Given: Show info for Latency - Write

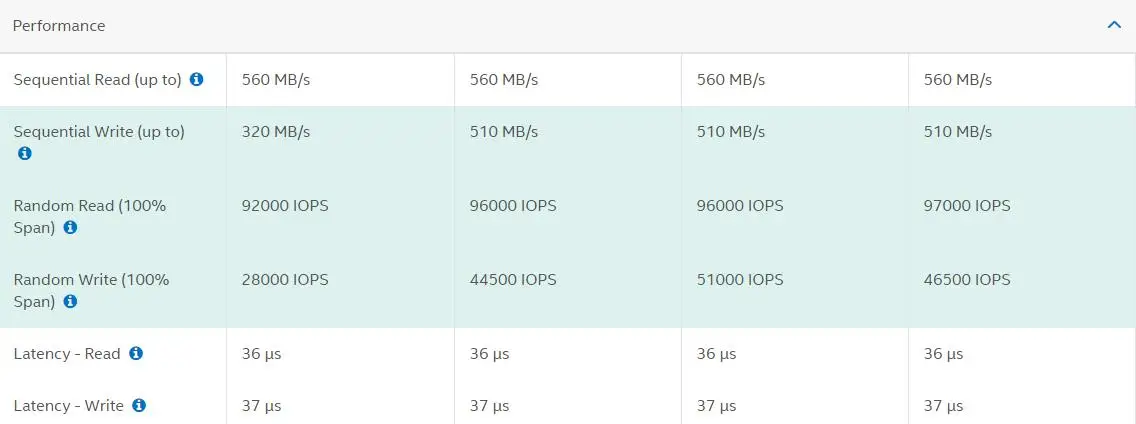Looking at the screenshot, I should [139, 405].
